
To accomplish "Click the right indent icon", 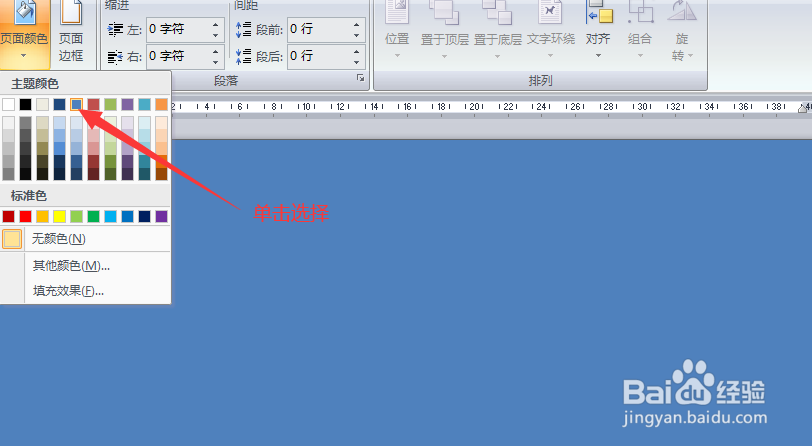I will (x=115, y=56).
